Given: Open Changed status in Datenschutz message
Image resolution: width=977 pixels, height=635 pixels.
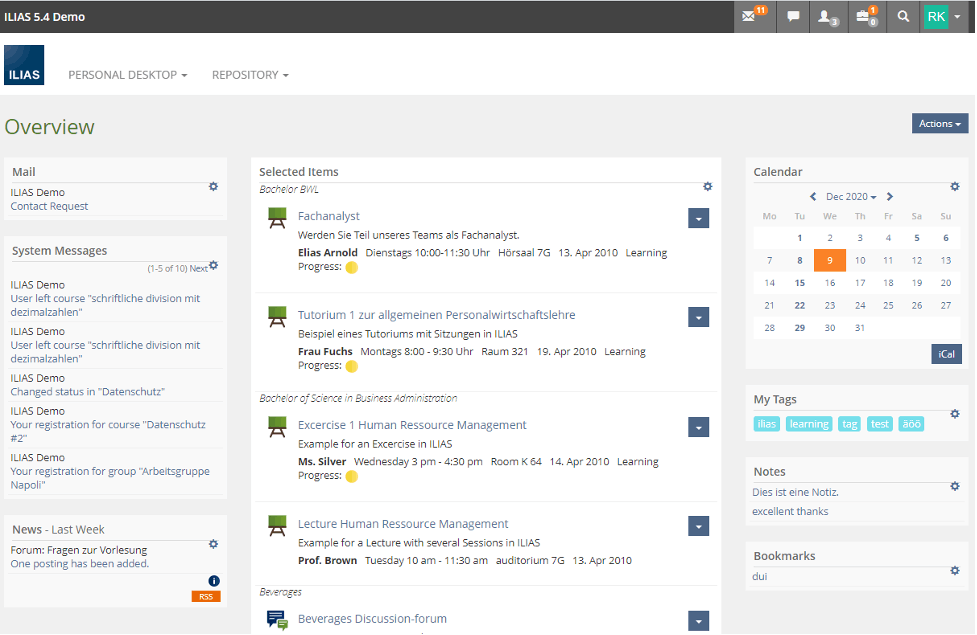Looking at the screenshot, I should tap(87, 391).
